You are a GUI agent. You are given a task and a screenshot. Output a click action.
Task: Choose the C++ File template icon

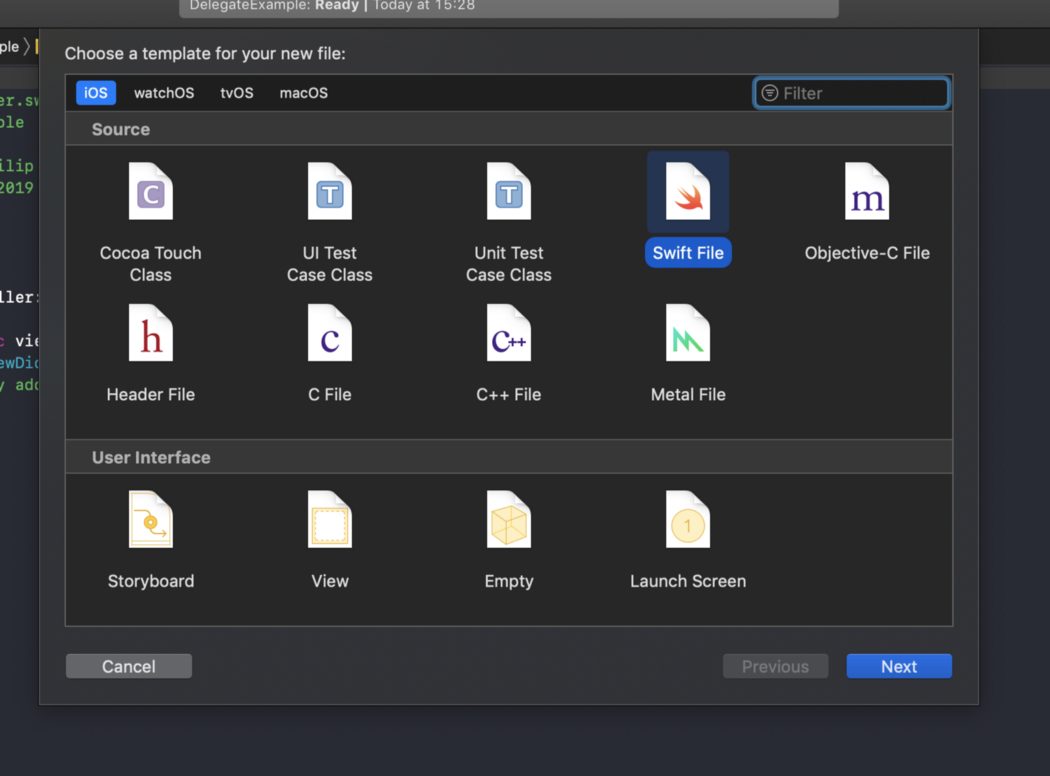pyautogui.click(x=509, y=333)
